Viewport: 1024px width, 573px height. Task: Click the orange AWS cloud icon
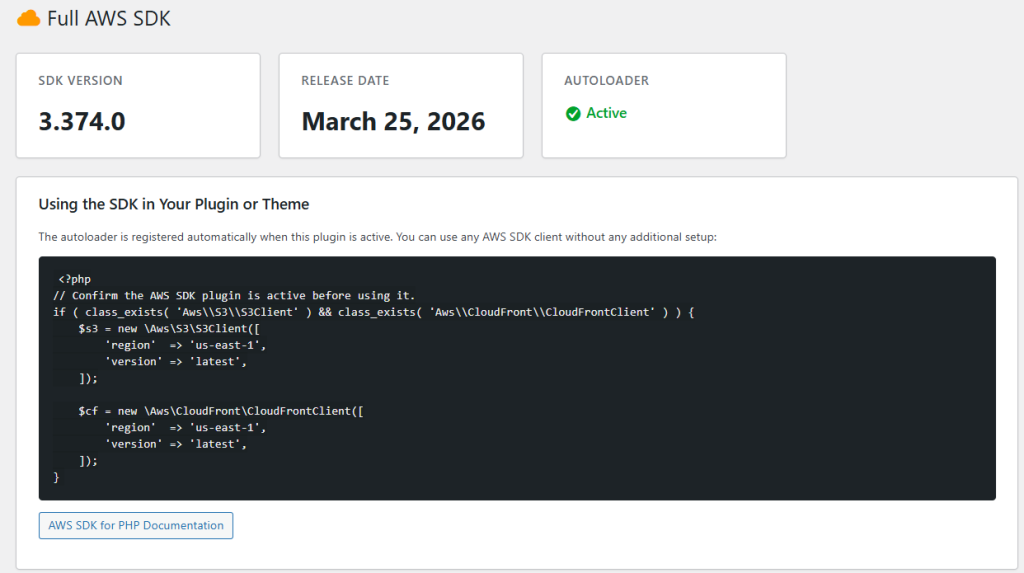tap(29, 18)
